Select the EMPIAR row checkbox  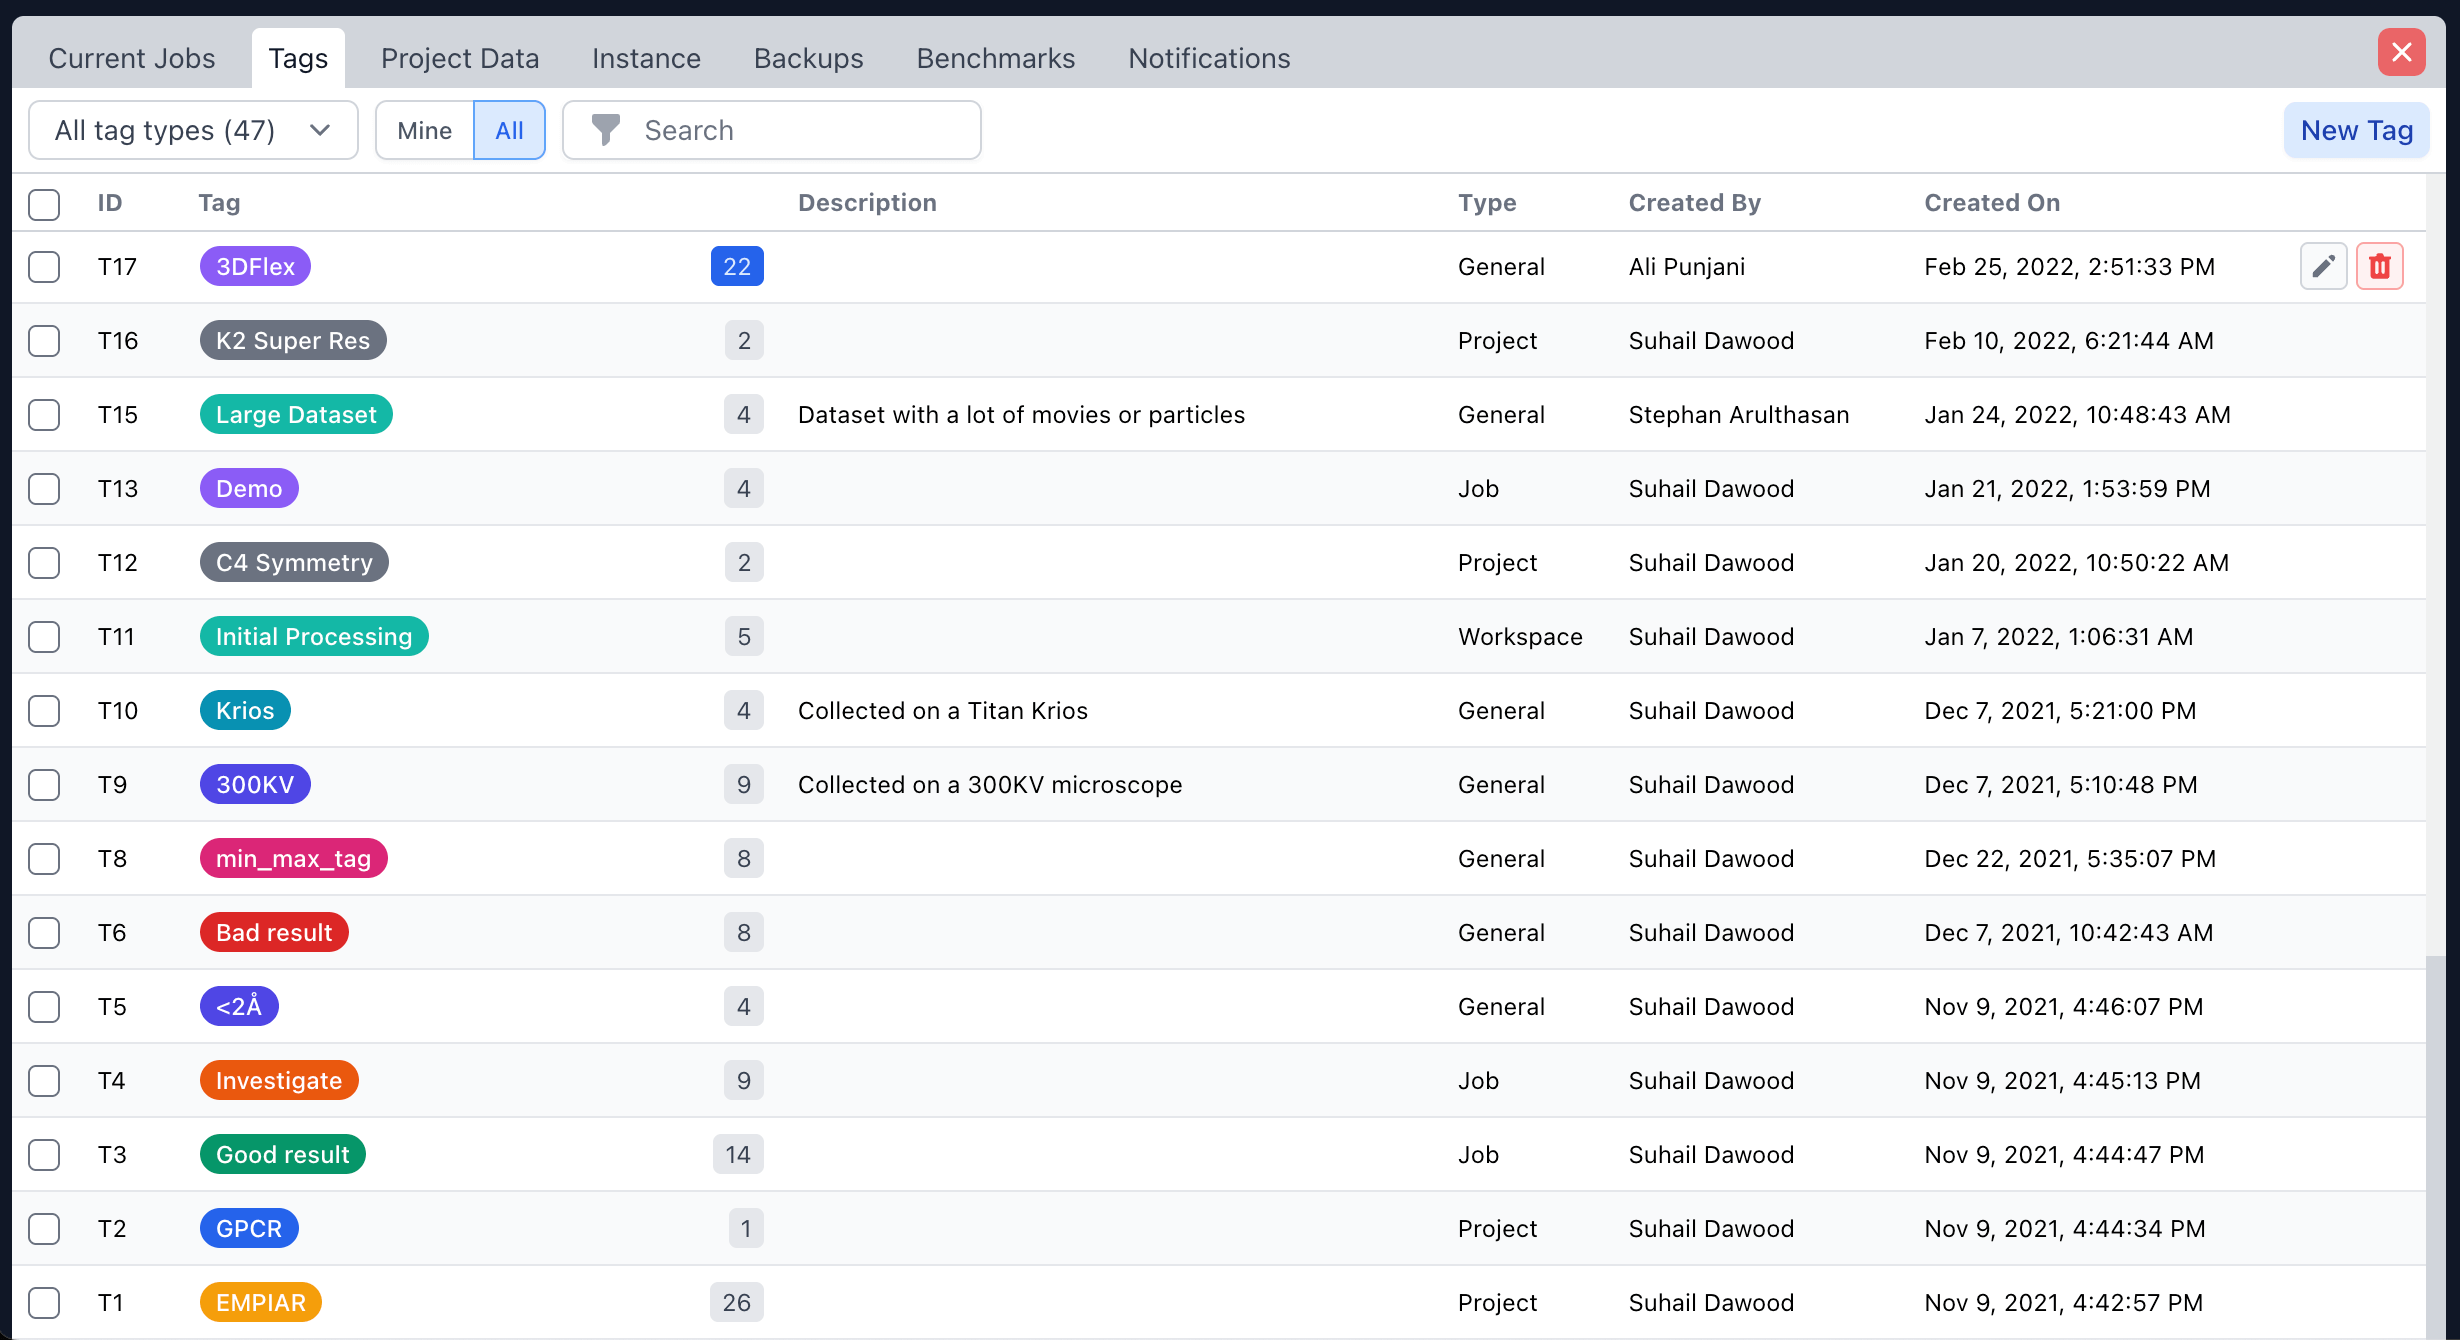point(44,1303)
